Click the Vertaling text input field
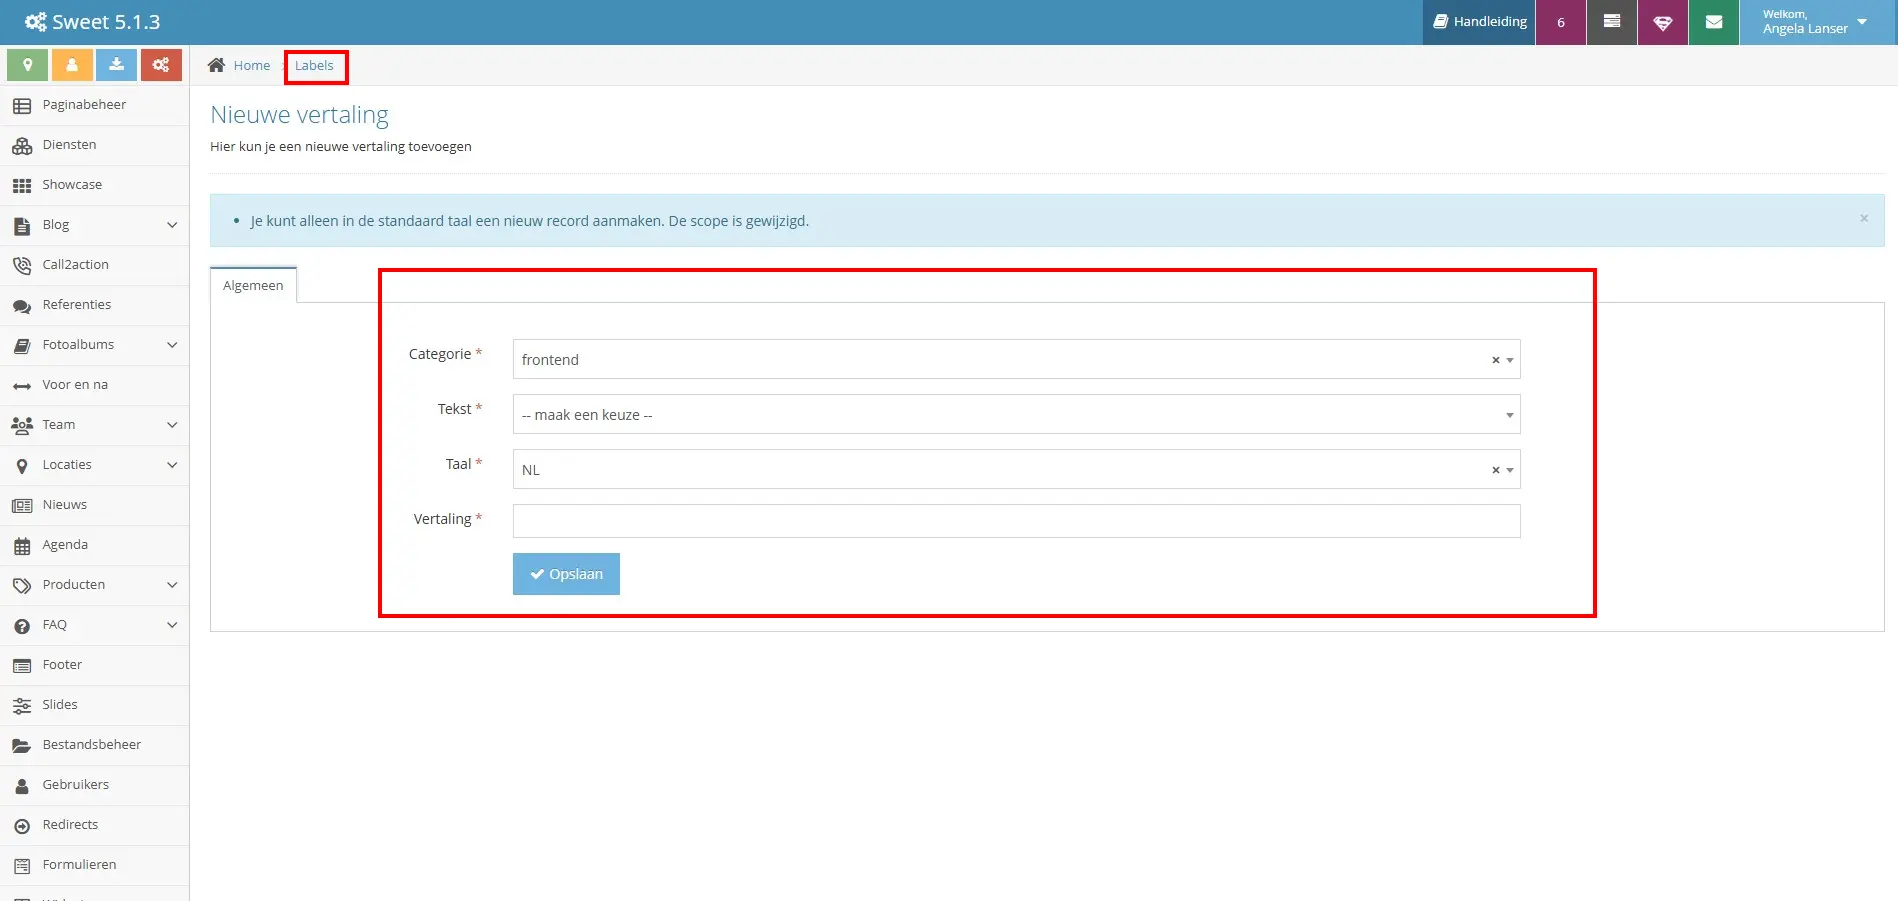 pos(1016,521)
